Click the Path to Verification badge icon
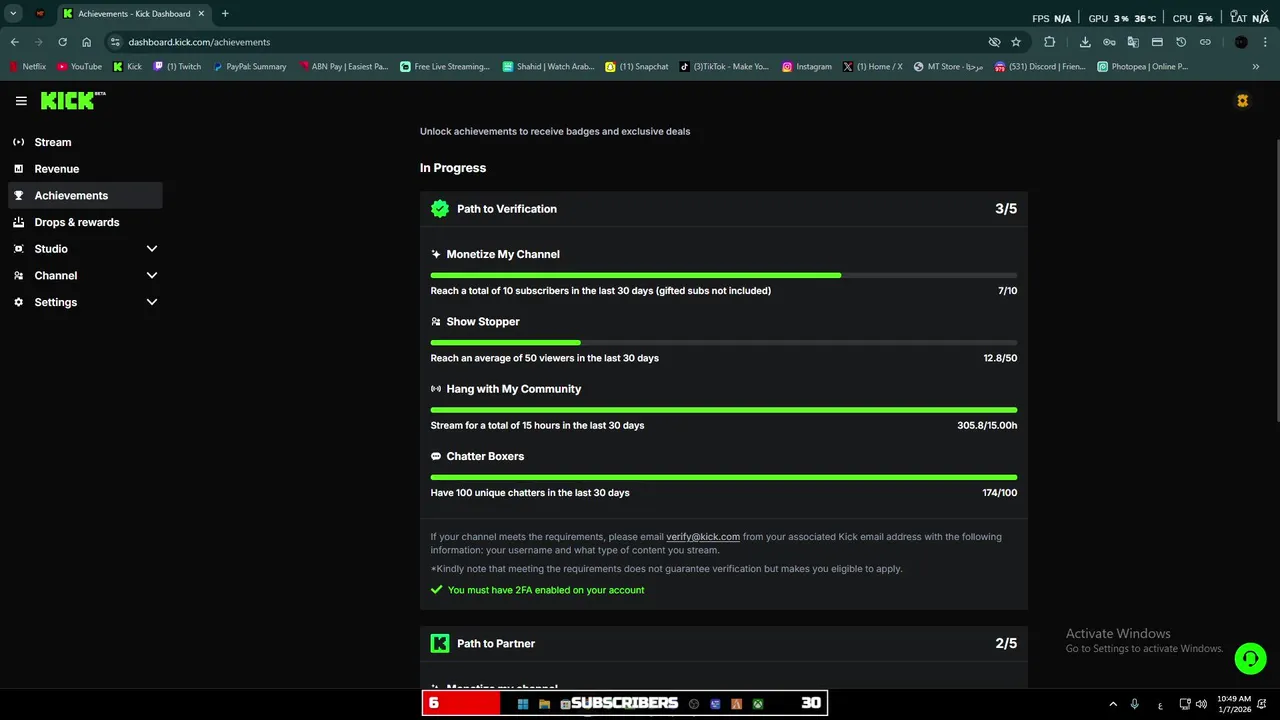The image size is (1280, 720). coord(440,209)
